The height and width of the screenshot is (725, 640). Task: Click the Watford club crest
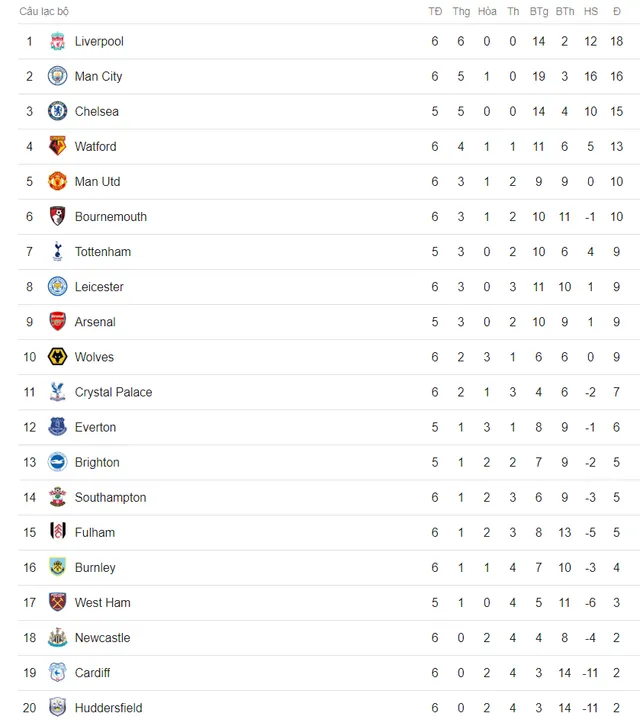tap(57, 146)
